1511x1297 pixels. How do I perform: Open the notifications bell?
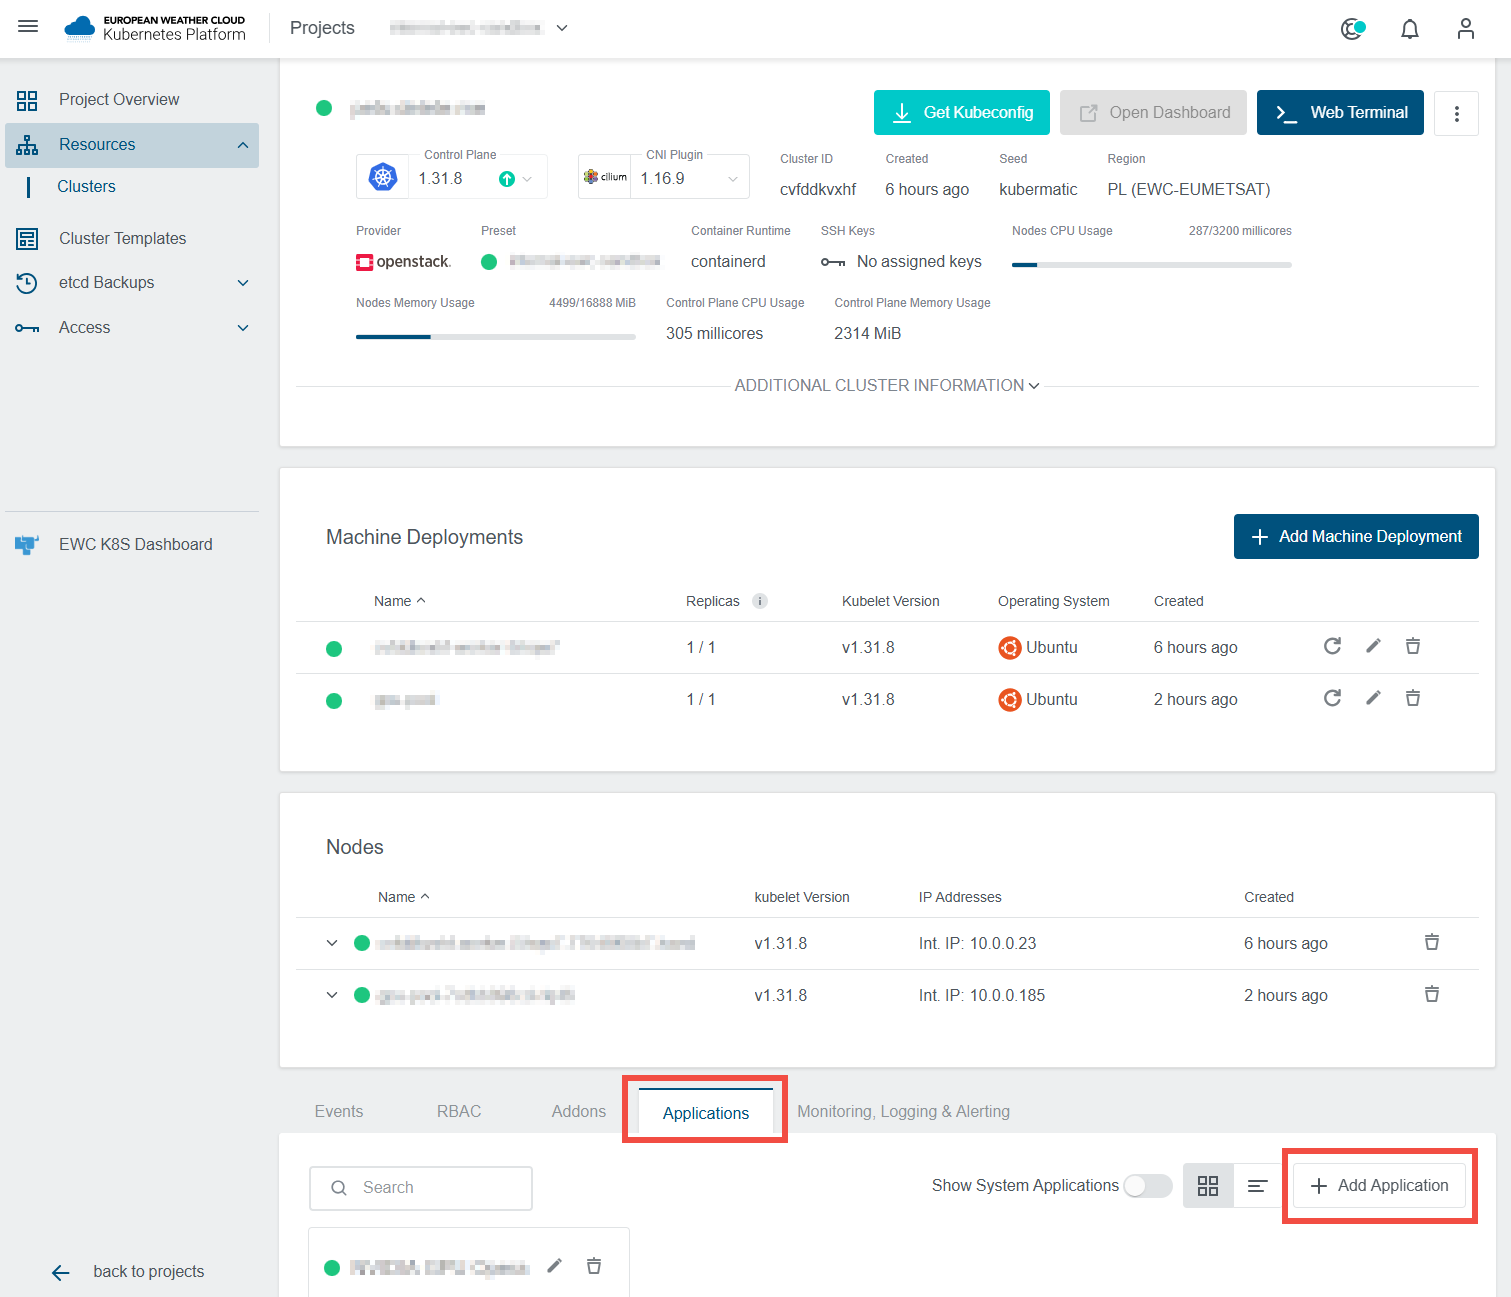pyautogui.click(x=1409, y=29)
